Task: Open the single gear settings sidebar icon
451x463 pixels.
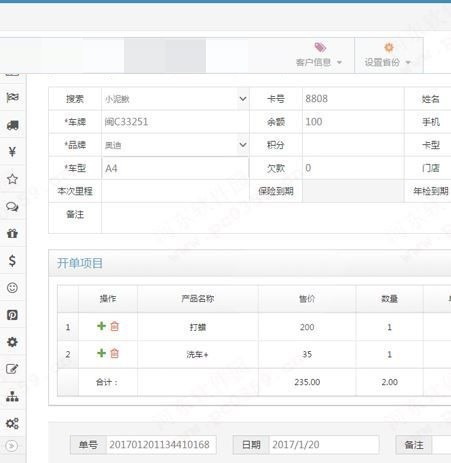Action: [12, 342]
